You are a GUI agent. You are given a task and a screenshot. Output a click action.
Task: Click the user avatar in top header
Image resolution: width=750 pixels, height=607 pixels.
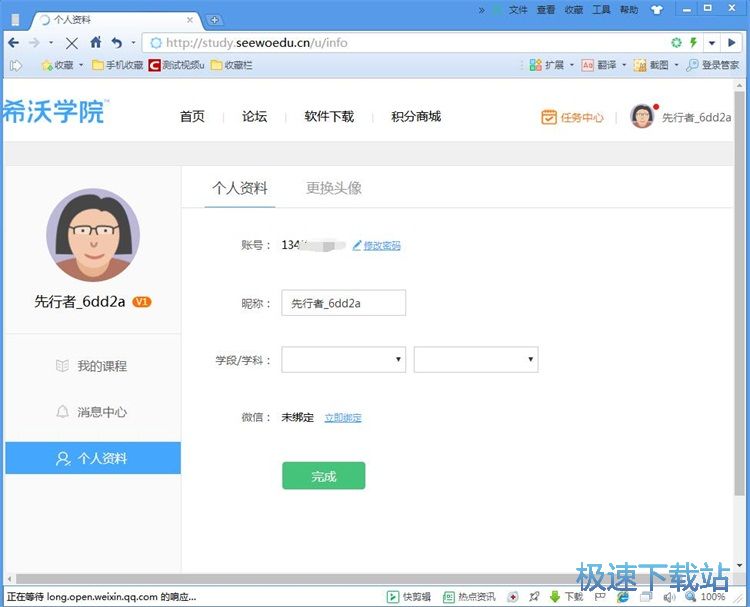641,116
